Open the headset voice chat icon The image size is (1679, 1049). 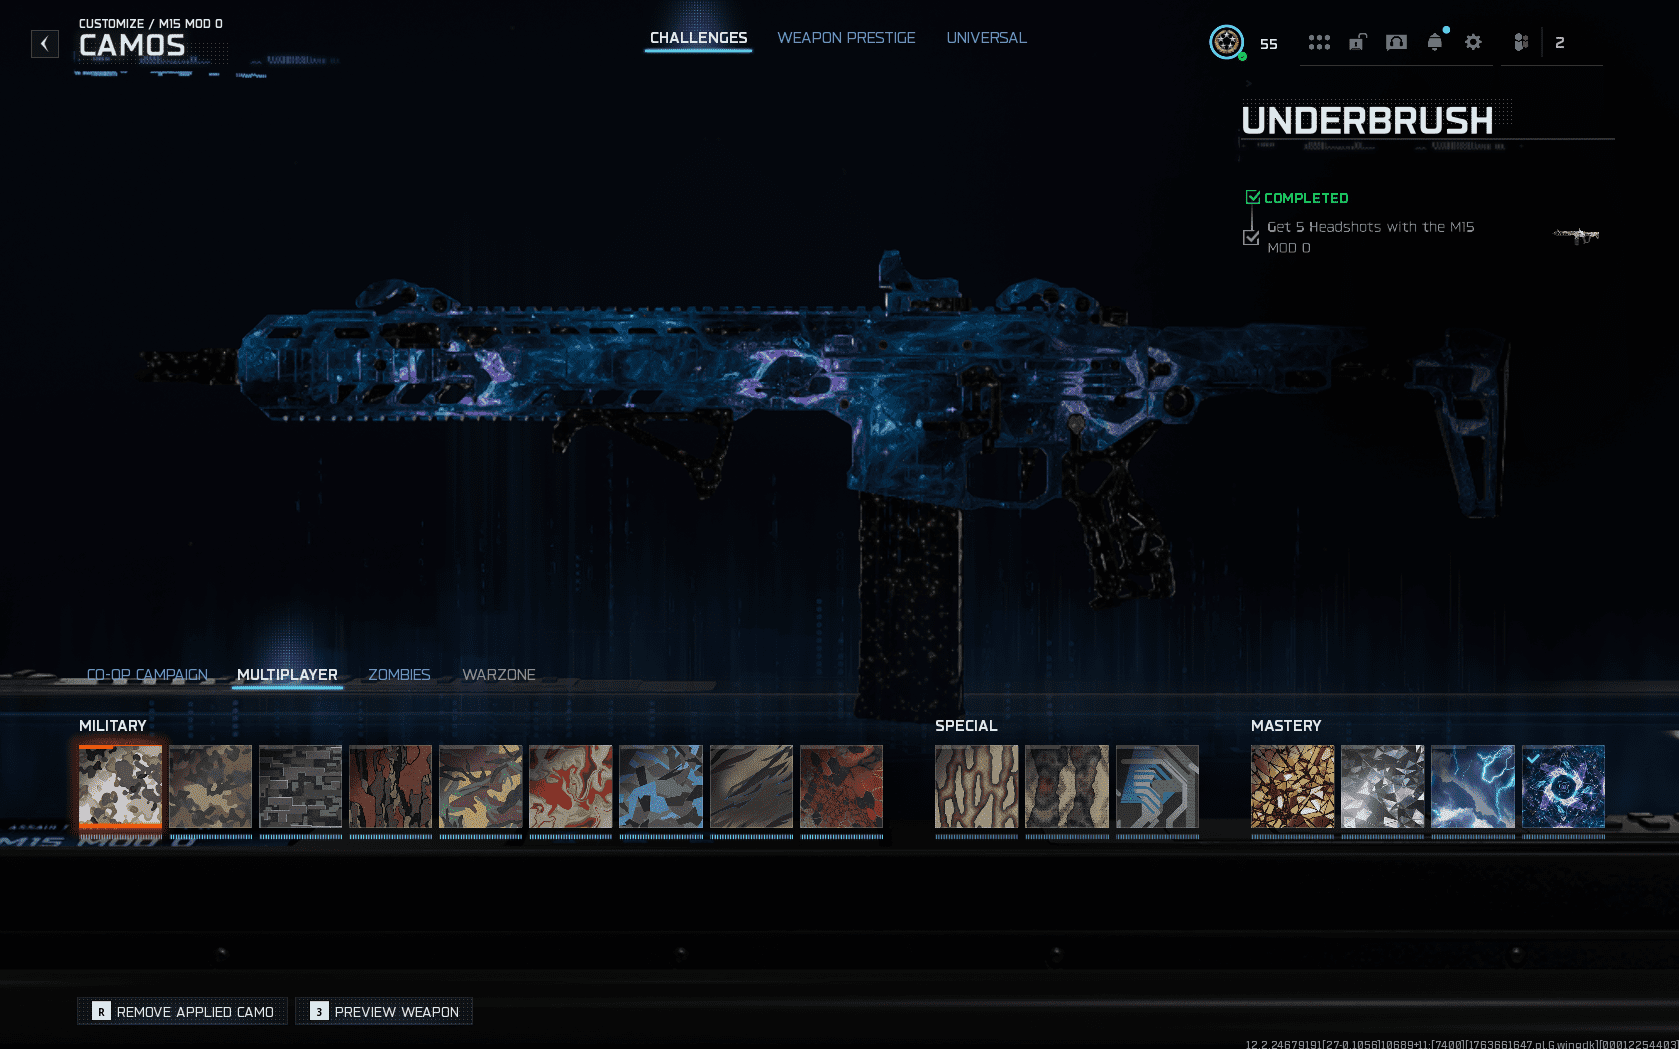click(x=1396, y=42)
